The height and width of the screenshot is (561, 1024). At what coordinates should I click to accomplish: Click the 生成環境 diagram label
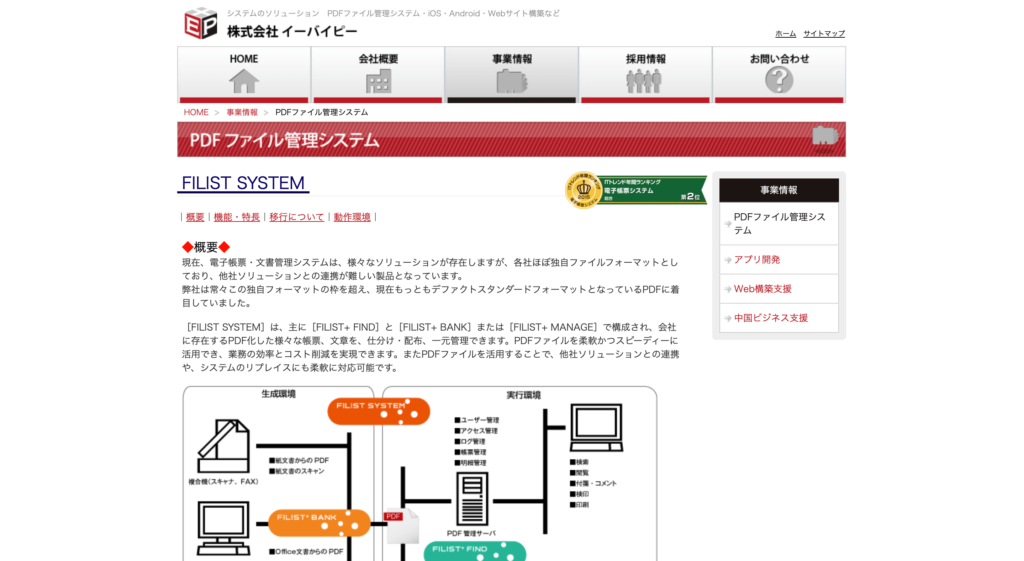[278, 394]
